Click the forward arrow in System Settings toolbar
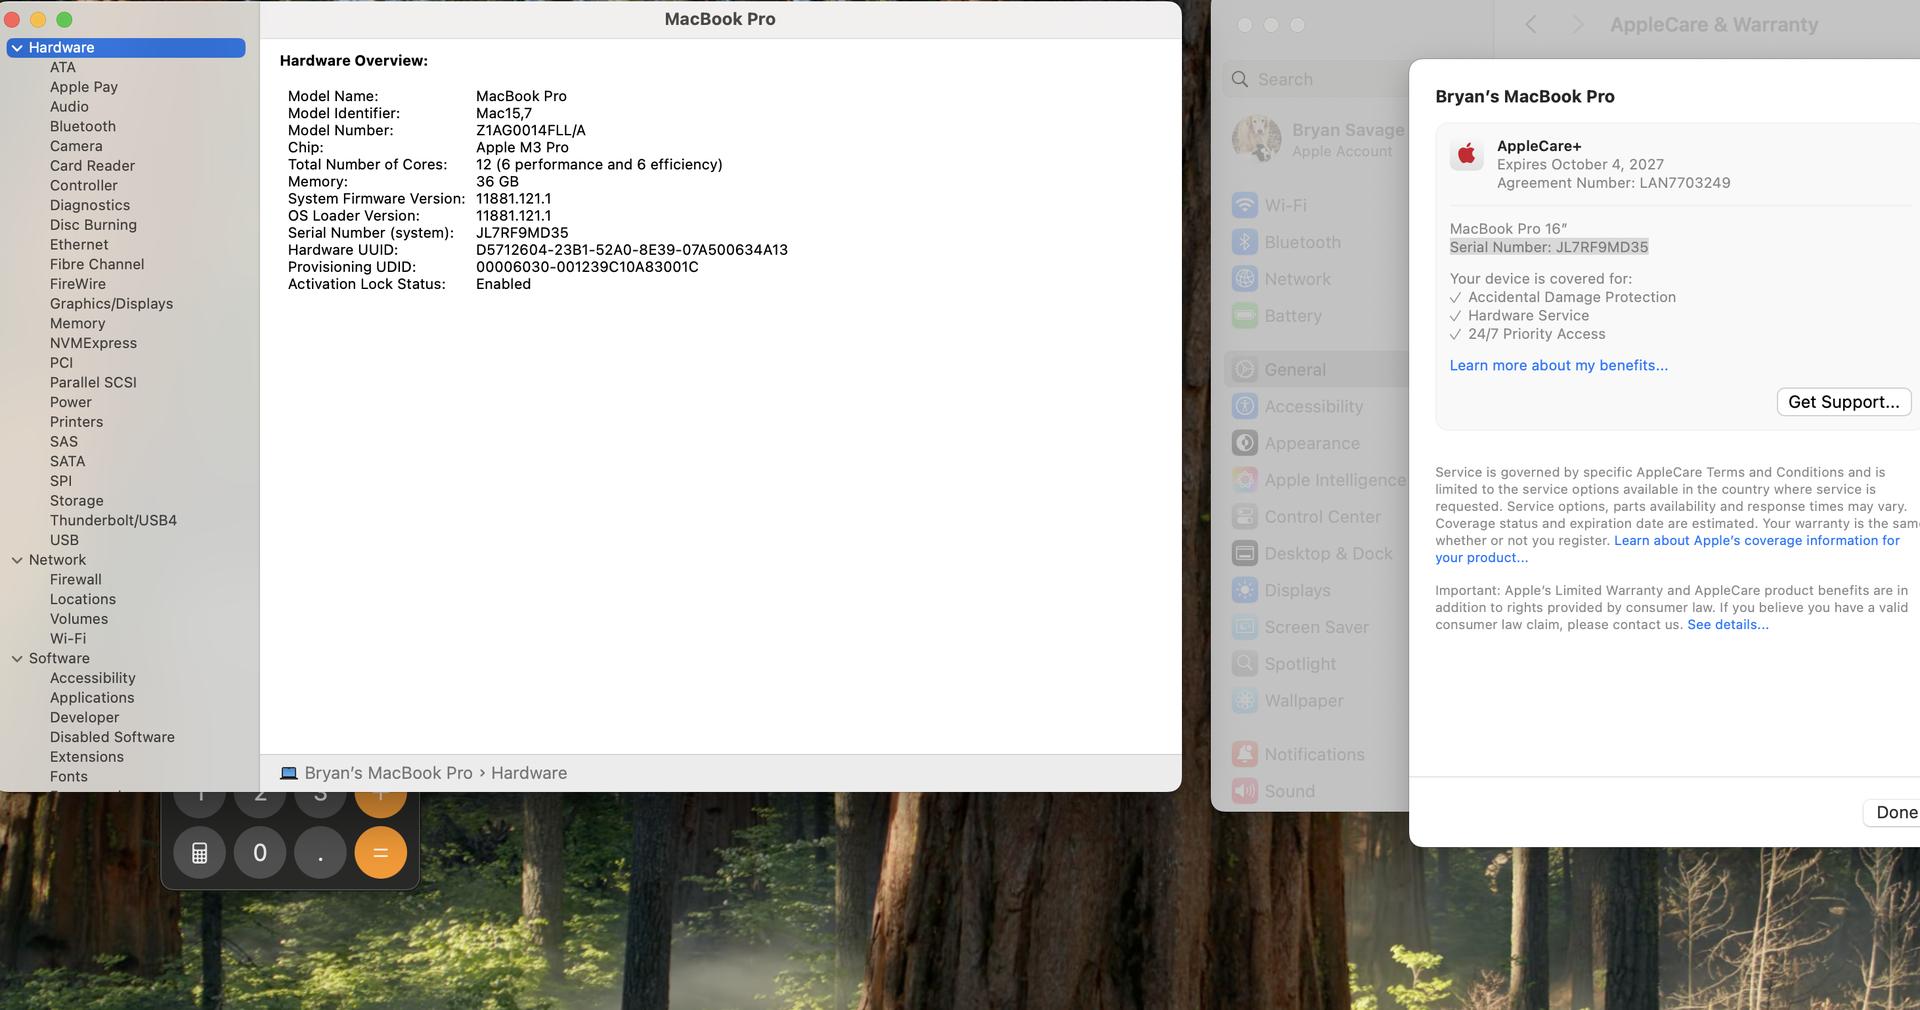 (1577, 25)
